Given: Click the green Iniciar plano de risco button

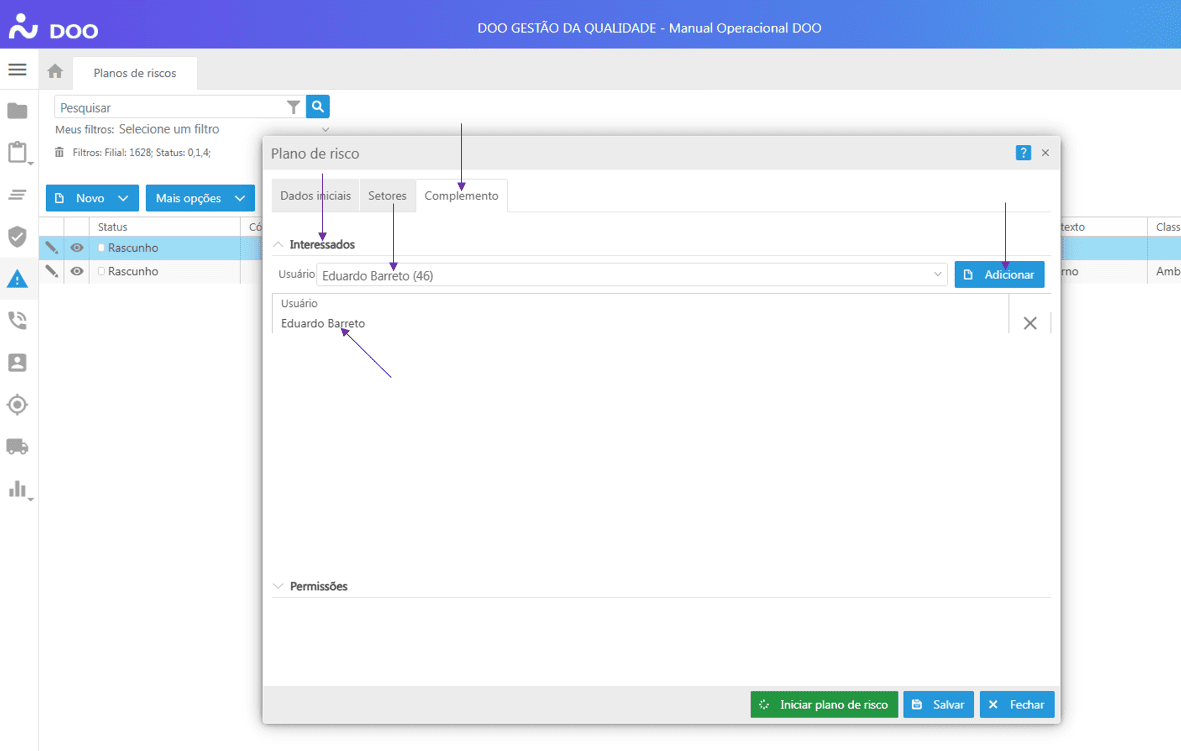Looking at the screenshot, I should 824,705.
